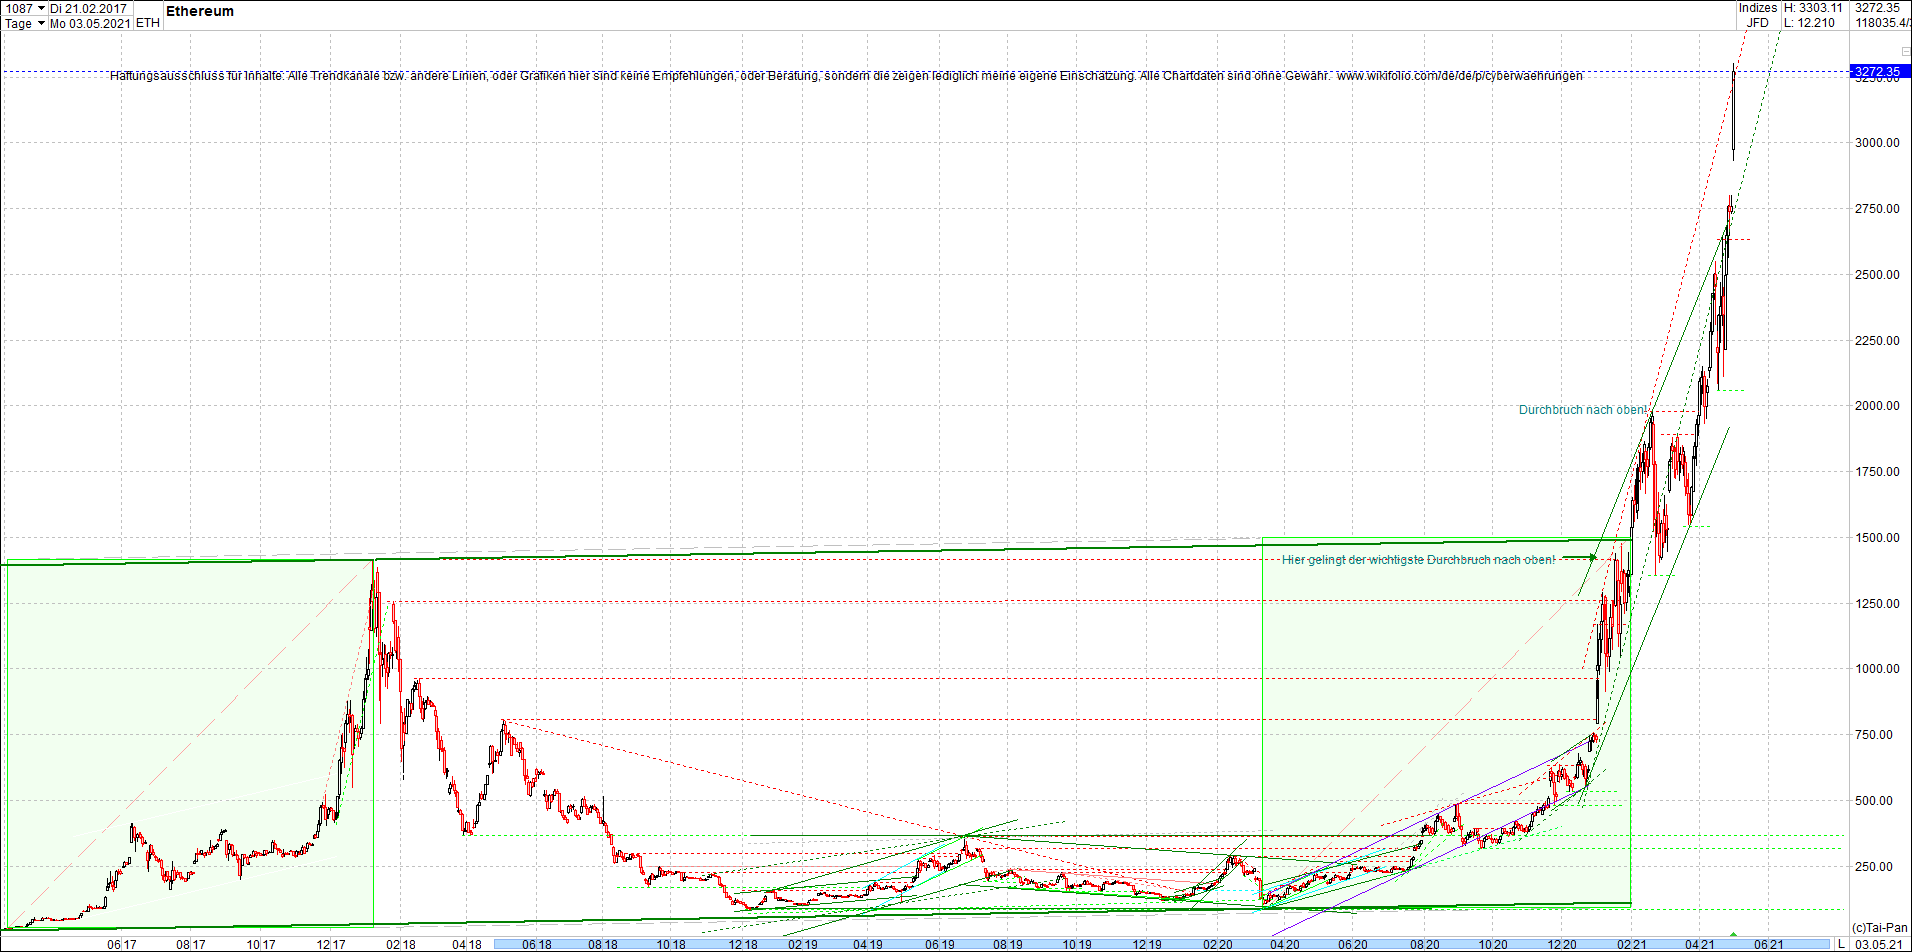
Task: Click the green triangle marker on time axis
Action: tap(1733, 934)
